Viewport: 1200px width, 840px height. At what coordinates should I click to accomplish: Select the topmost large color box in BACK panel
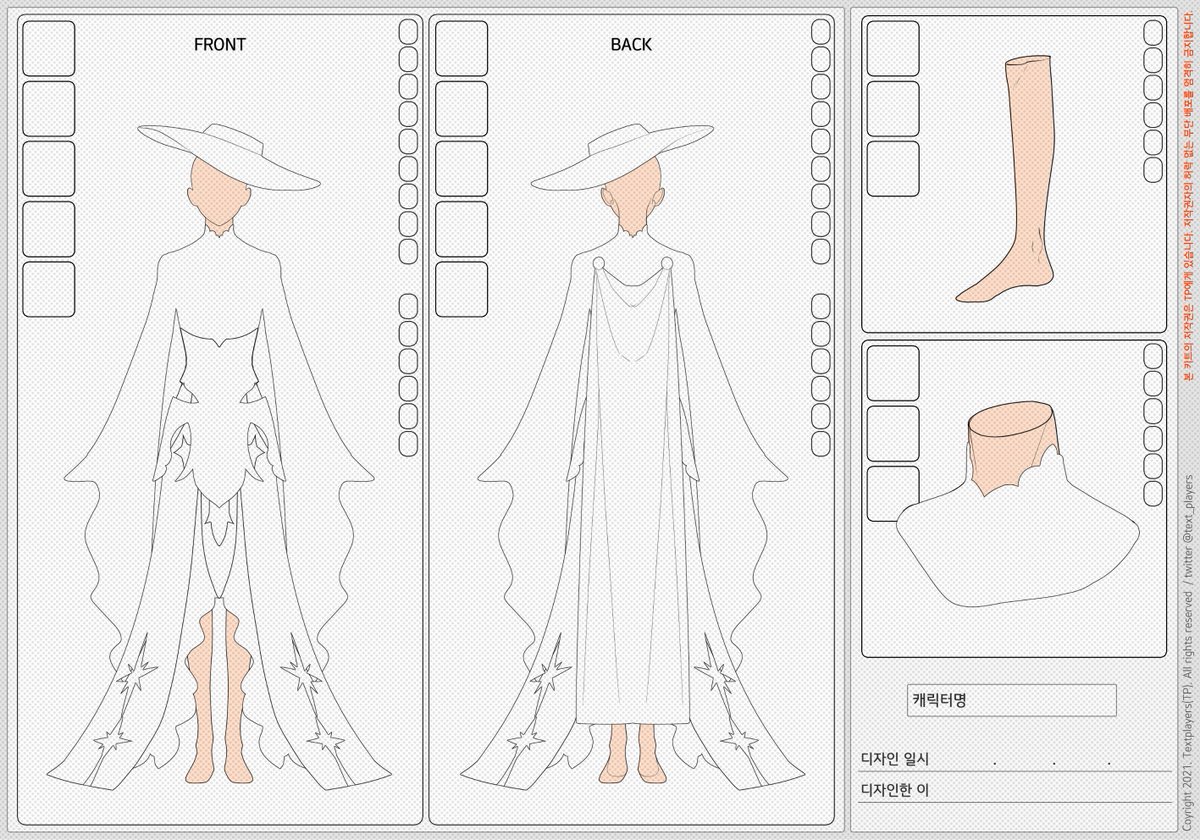coord(461,48)
